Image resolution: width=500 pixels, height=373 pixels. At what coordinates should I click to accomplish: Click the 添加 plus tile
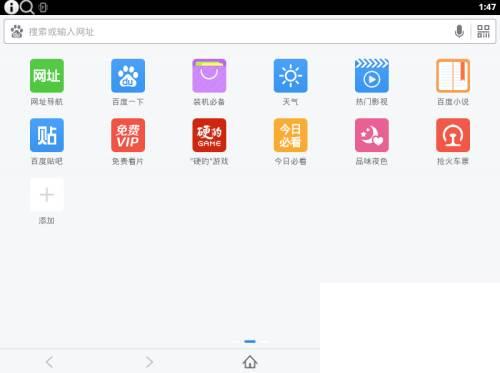click(47, 195)
